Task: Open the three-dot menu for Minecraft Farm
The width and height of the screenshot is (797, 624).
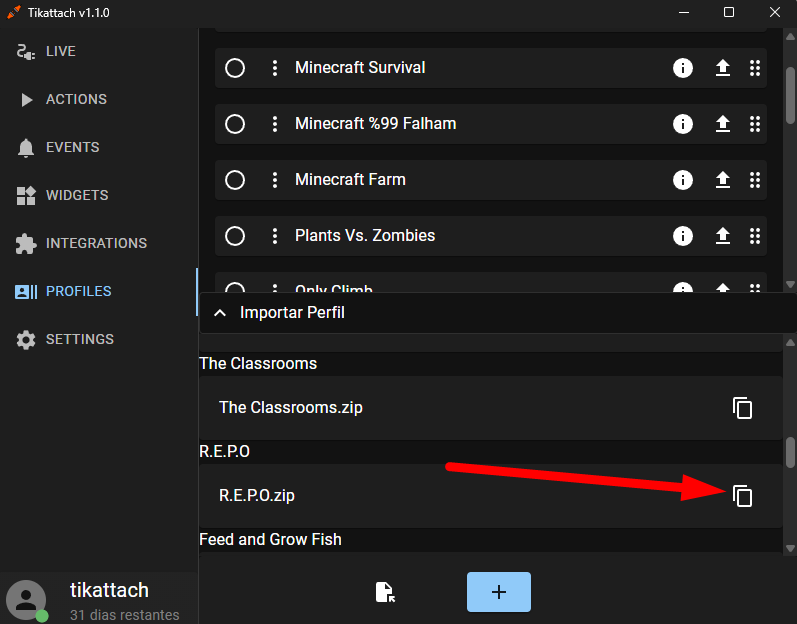Action: point(274,180)
